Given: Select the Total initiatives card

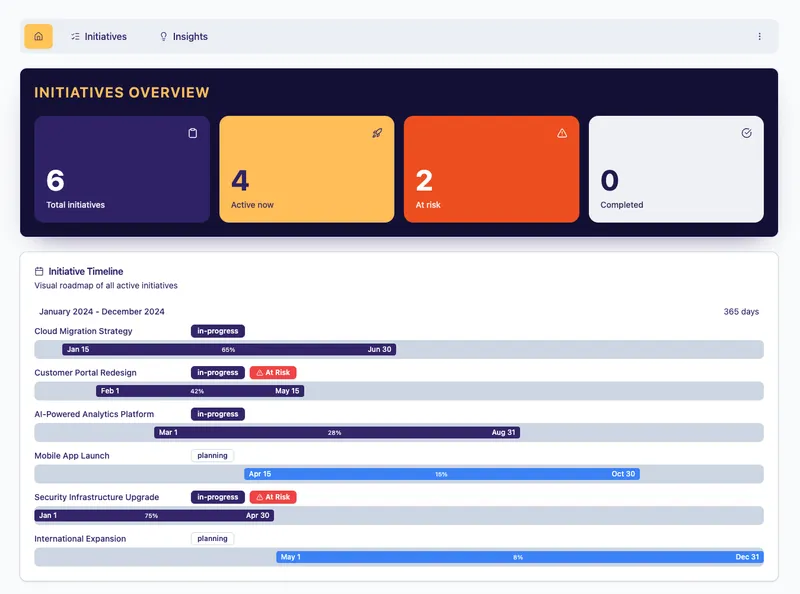Looking at the screenshot, I should 122,169.
